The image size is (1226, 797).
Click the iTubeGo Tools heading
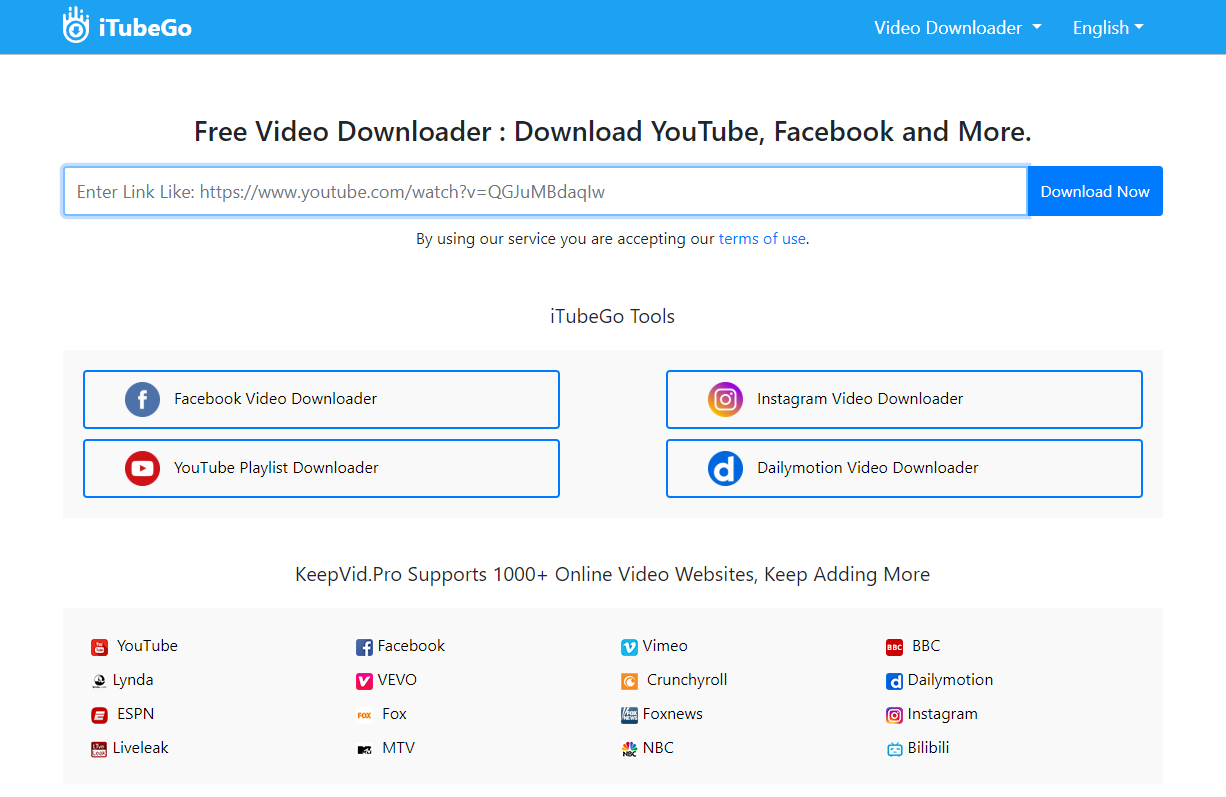point(613,317)
